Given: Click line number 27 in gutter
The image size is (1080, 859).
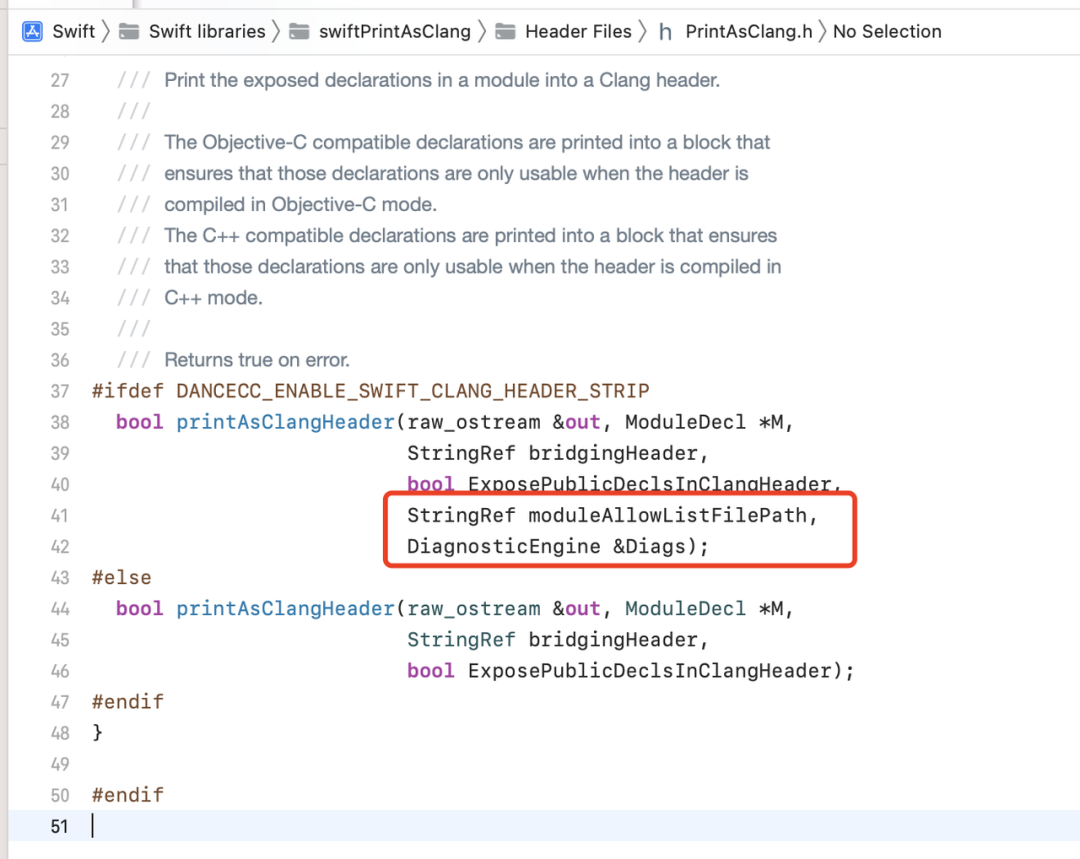Looking at the screenshot, I should tap(60, 81).
